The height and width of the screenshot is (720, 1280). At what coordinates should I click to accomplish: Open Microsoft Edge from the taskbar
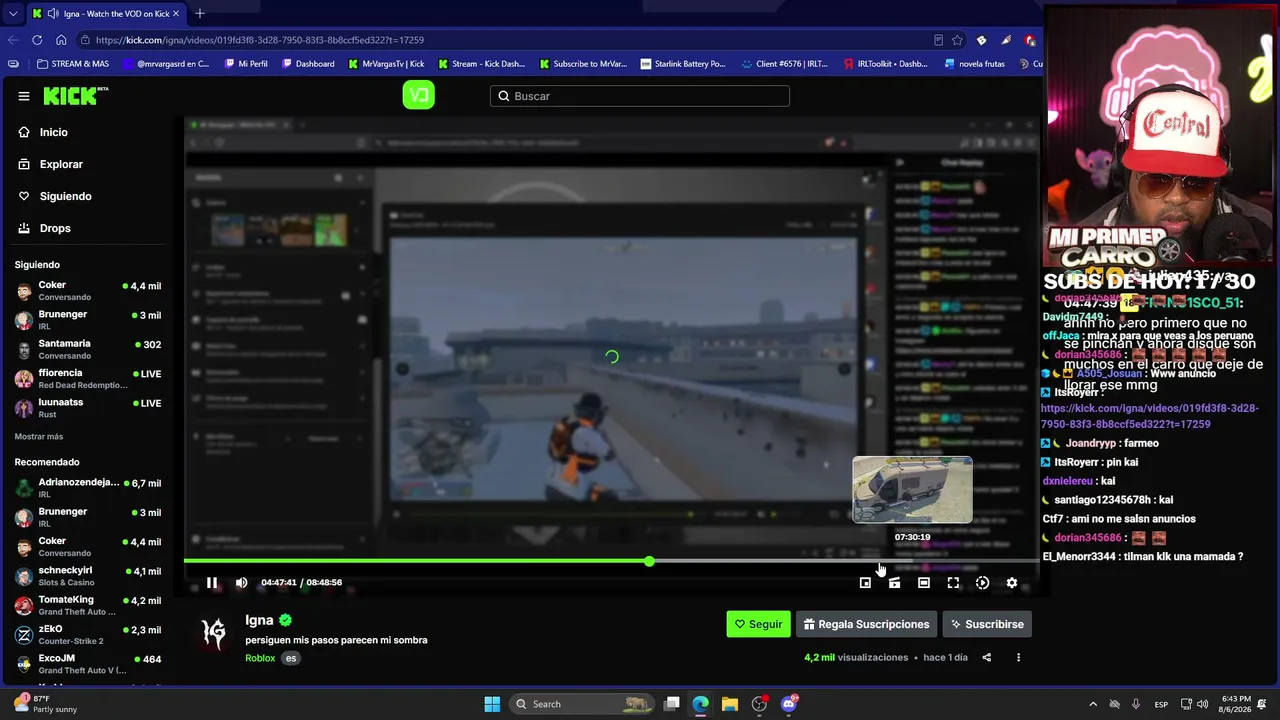tap(701, 704)
